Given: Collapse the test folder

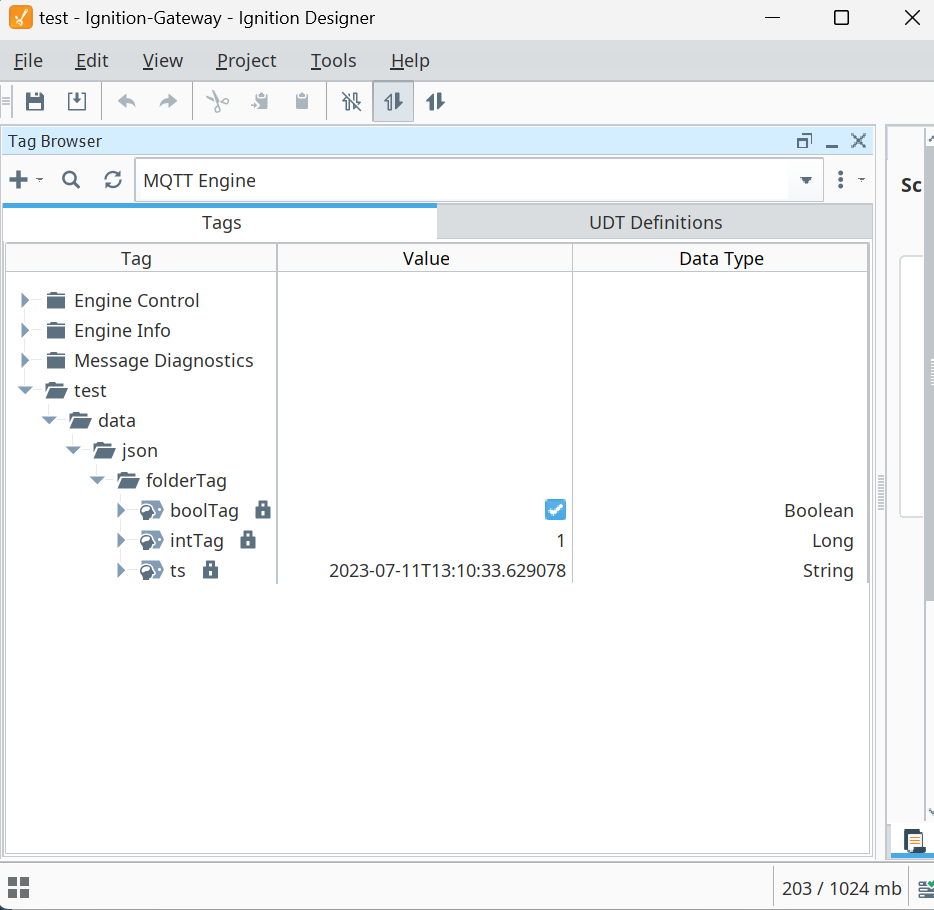Looking at the screenshot, I should coord(25,390).
